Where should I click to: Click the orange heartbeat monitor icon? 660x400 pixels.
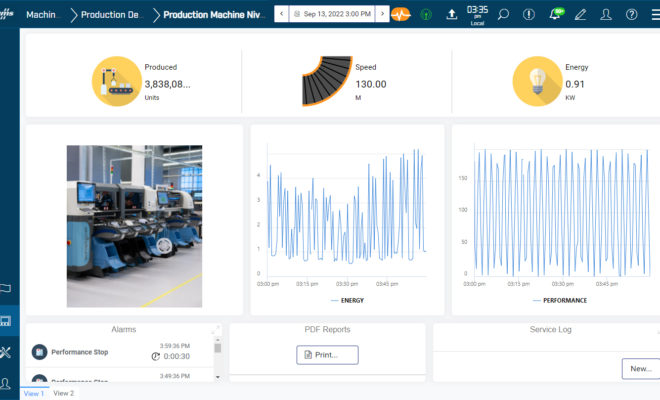tap(400, 15)
